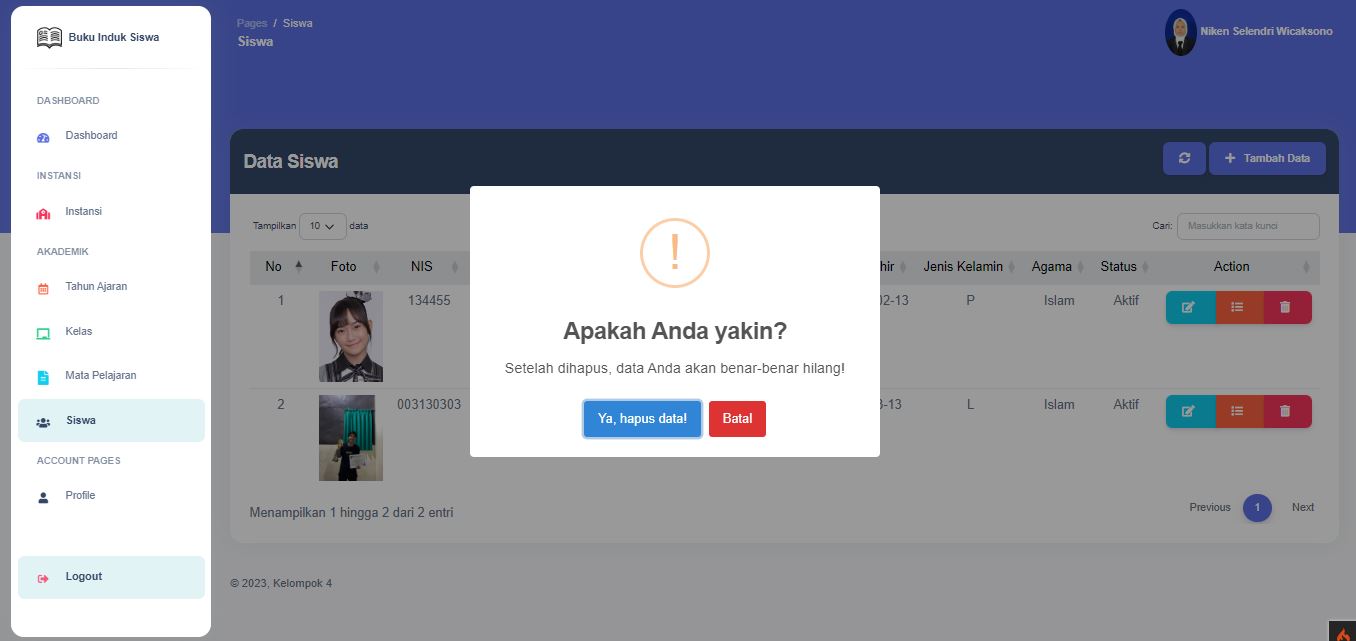The height and width of the screenshot is (641, 1356).
Task: Confirm deletion with Ya, hapus data!
Action: click(642, 419)
